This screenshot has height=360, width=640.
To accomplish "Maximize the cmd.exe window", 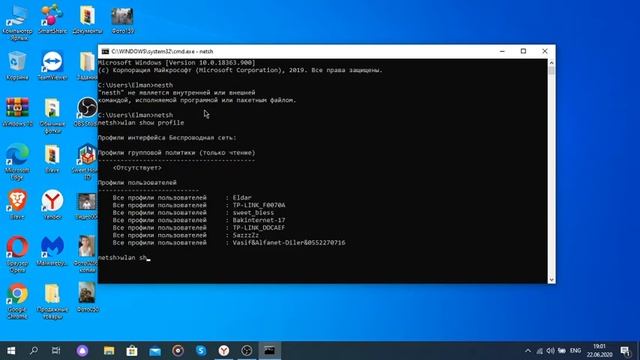I will pos(523,51).
